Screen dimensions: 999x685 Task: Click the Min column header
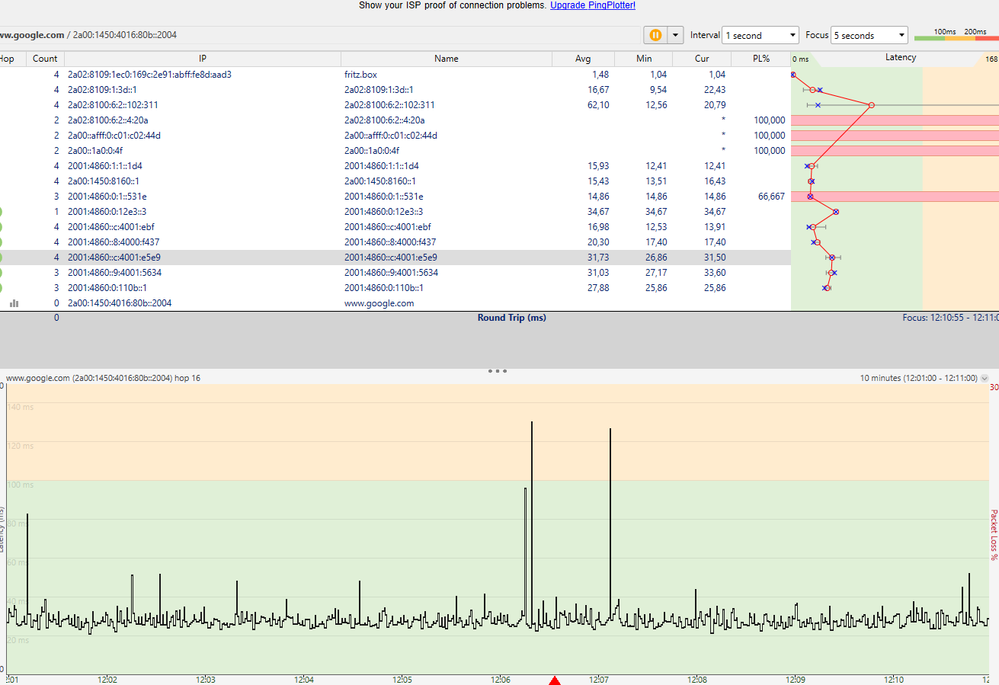click(643, 59)
